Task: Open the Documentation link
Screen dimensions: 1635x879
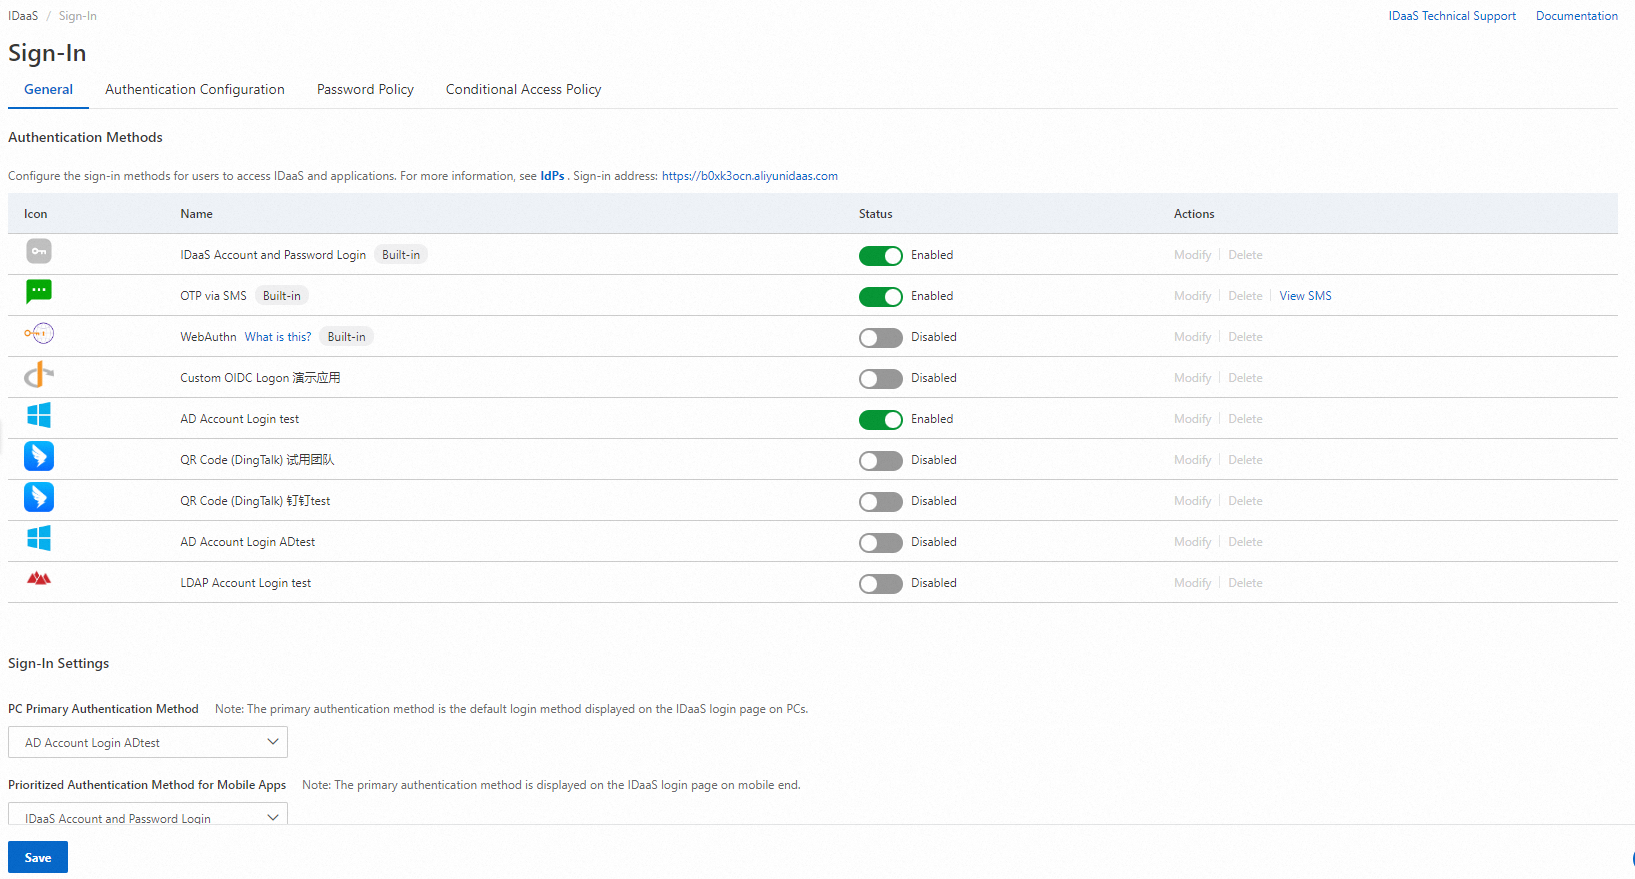Action: coord(1577,16)
